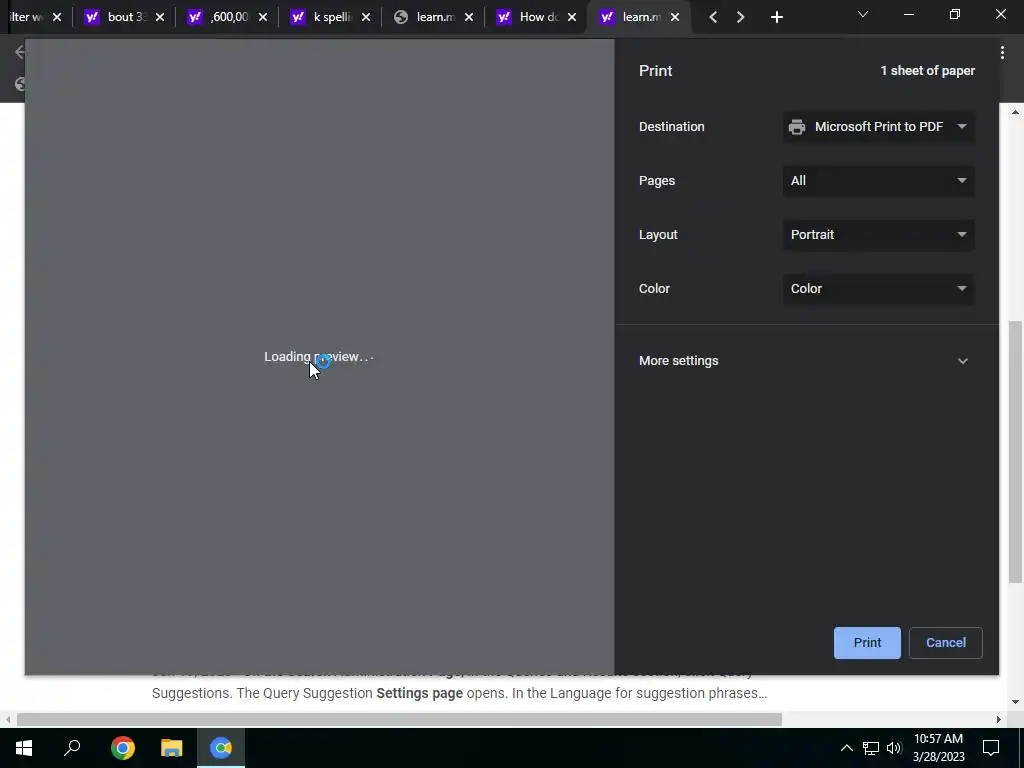1024x768 pixels.
Task: Open the Pages dropdown set to All
Action: [878, 181]
